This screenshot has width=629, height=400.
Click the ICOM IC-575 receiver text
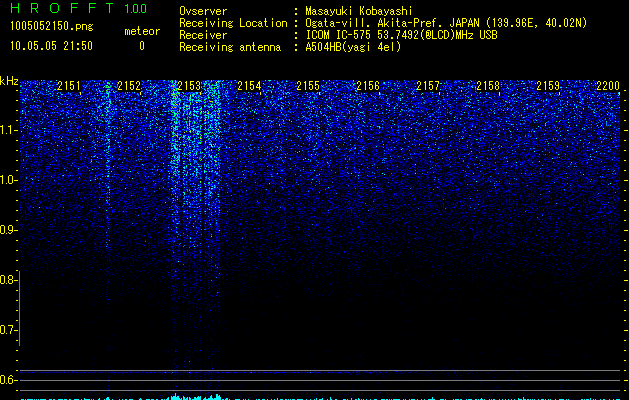point(401,35)
